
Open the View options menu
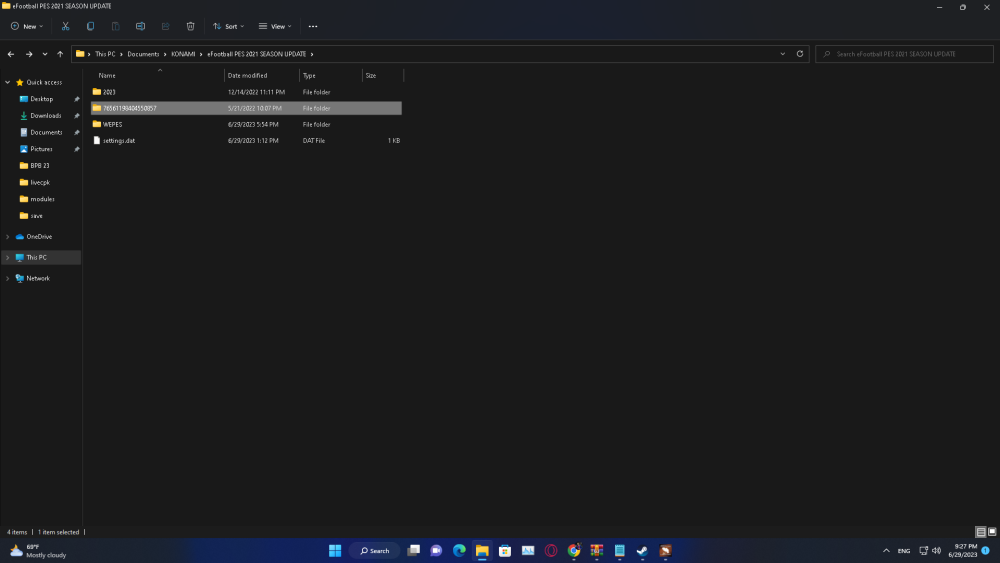[275, 26]
